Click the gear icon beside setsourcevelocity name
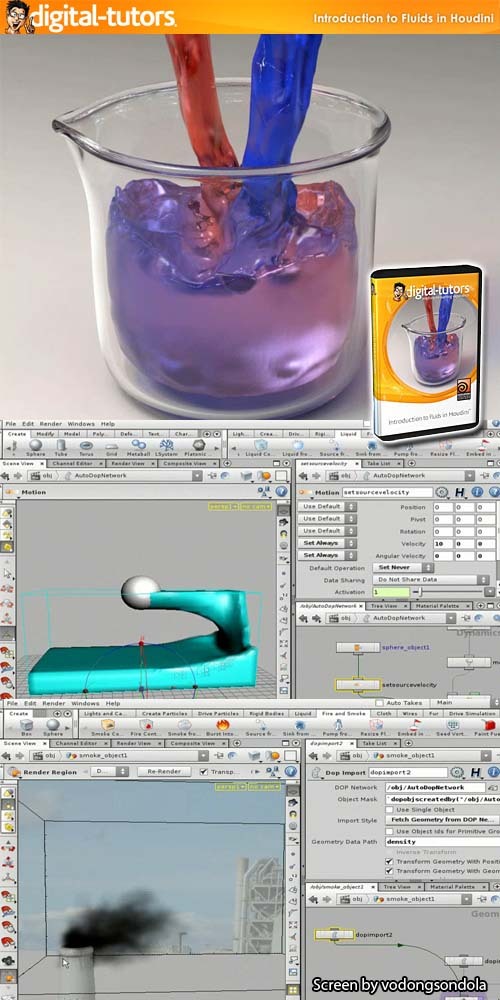The height and width of the screenshot is (1000, 500). click(441, 492)
